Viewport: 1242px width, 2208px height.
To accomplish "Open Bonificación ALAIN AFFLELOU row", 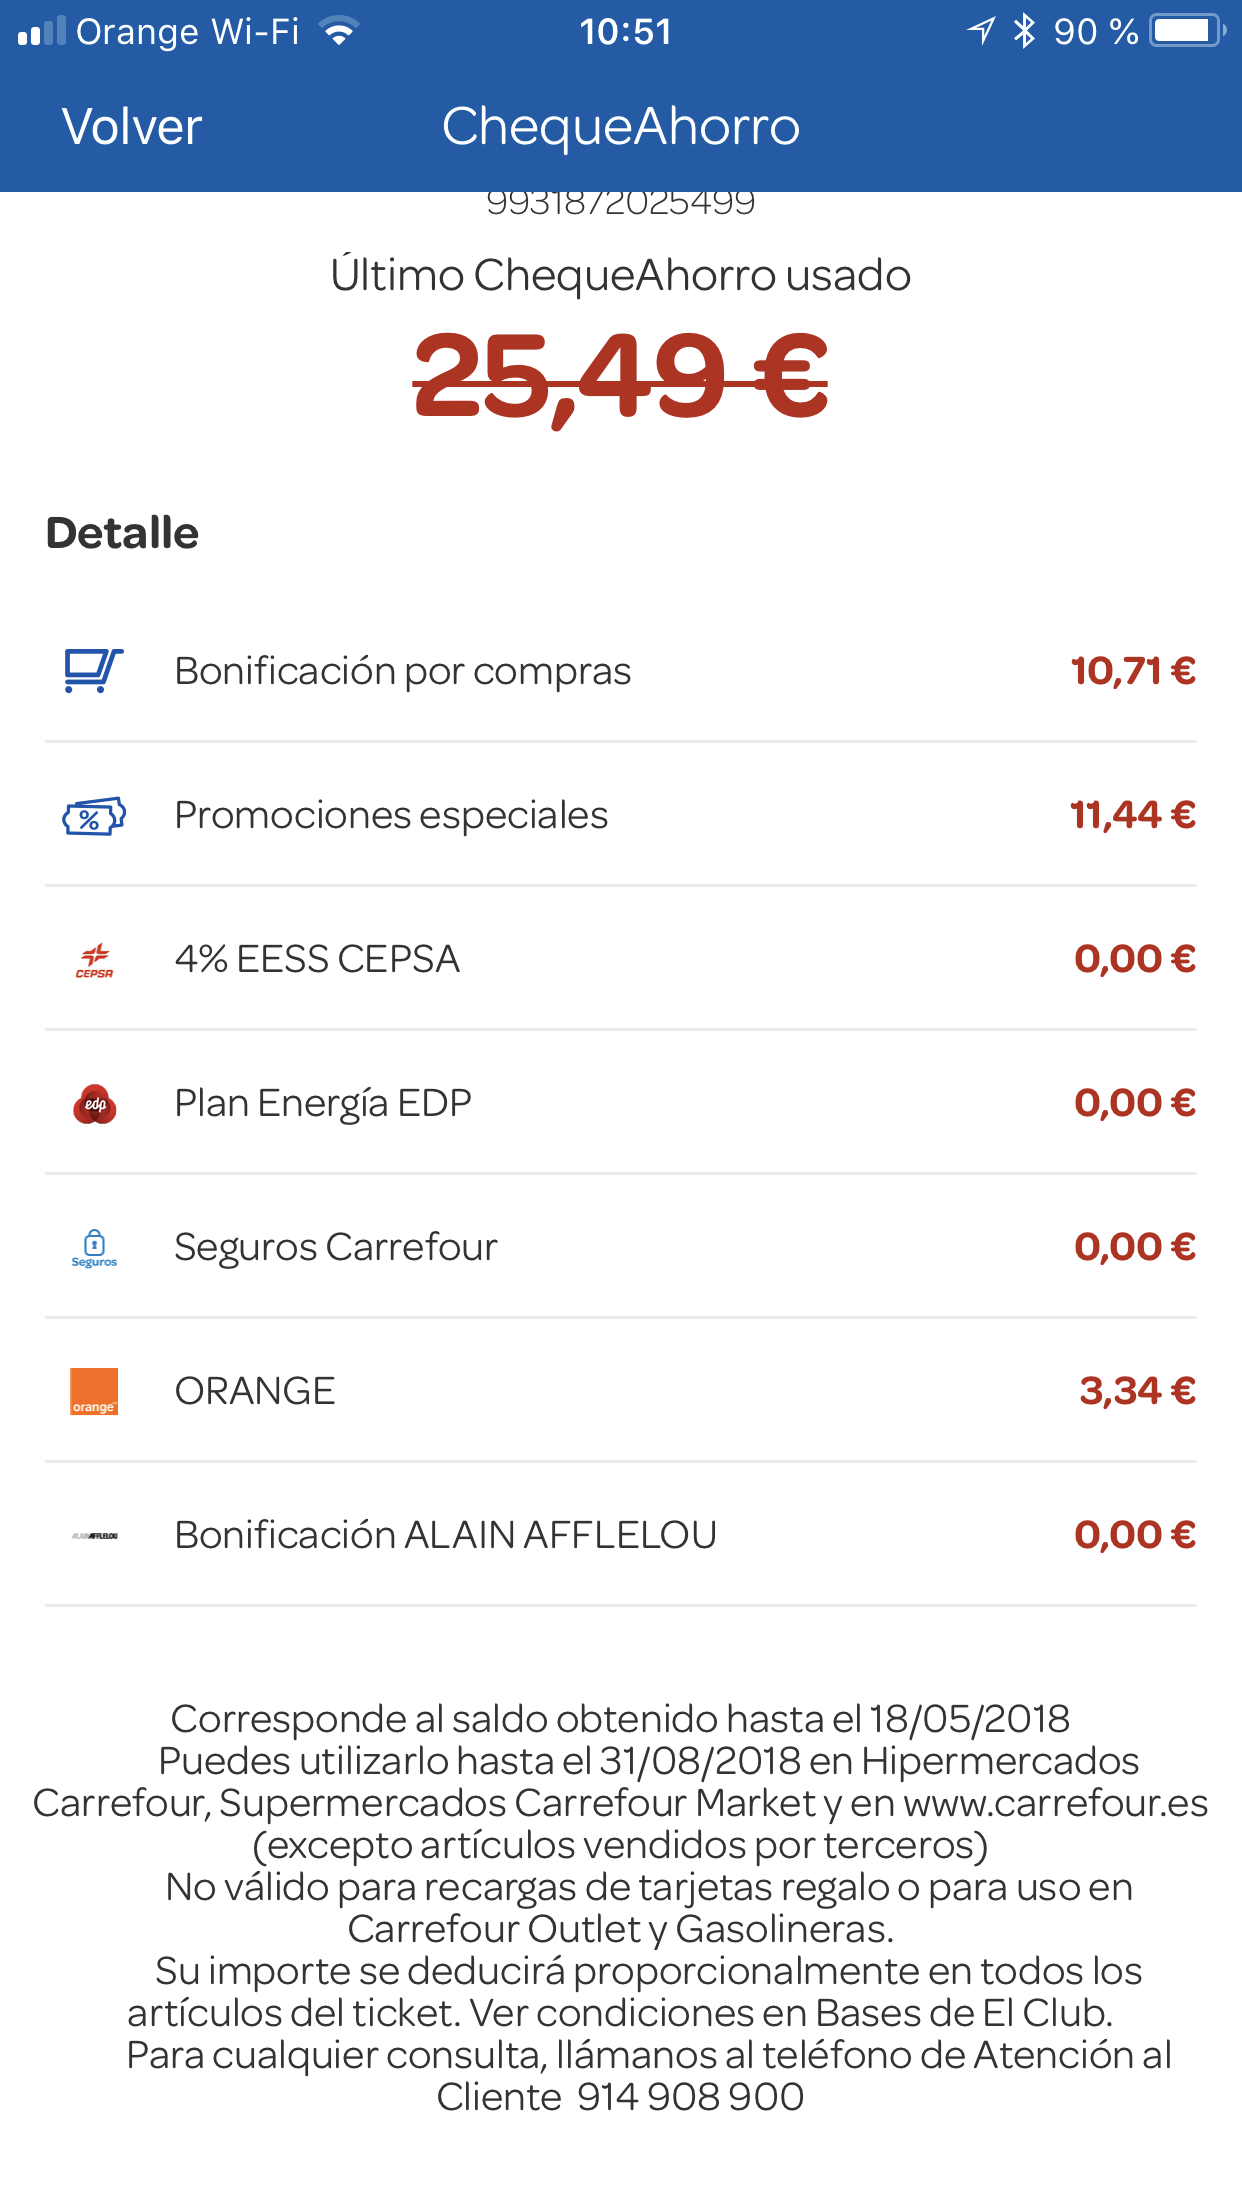I will point(445,1535).
